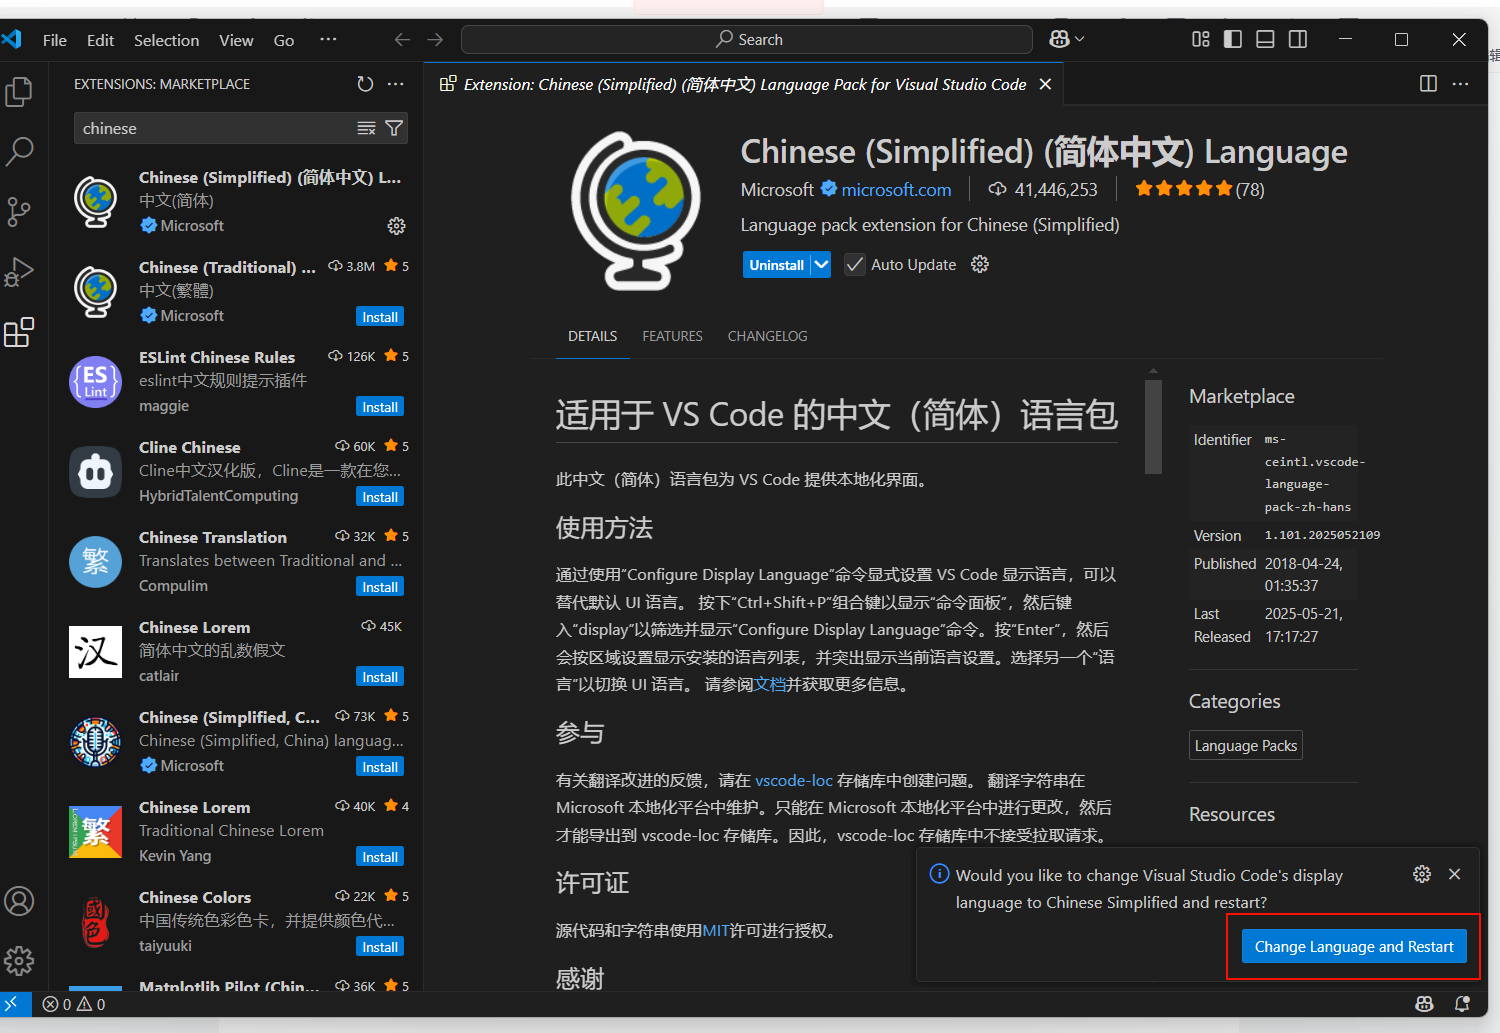
Task: Refresh the extensions marketplace list
Action: click(365, 84)
